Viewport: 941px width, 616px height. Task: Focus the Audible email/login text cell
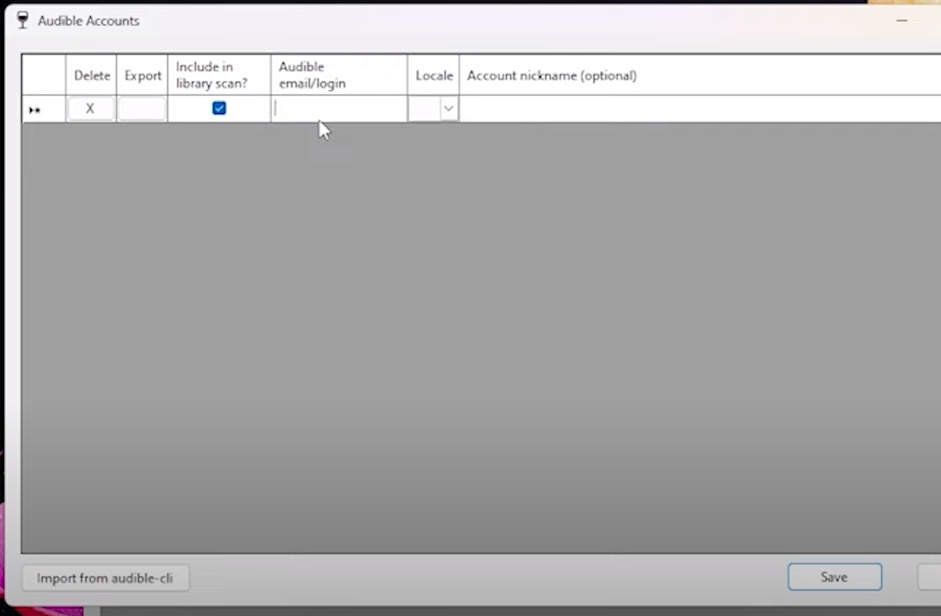(338, 109)
